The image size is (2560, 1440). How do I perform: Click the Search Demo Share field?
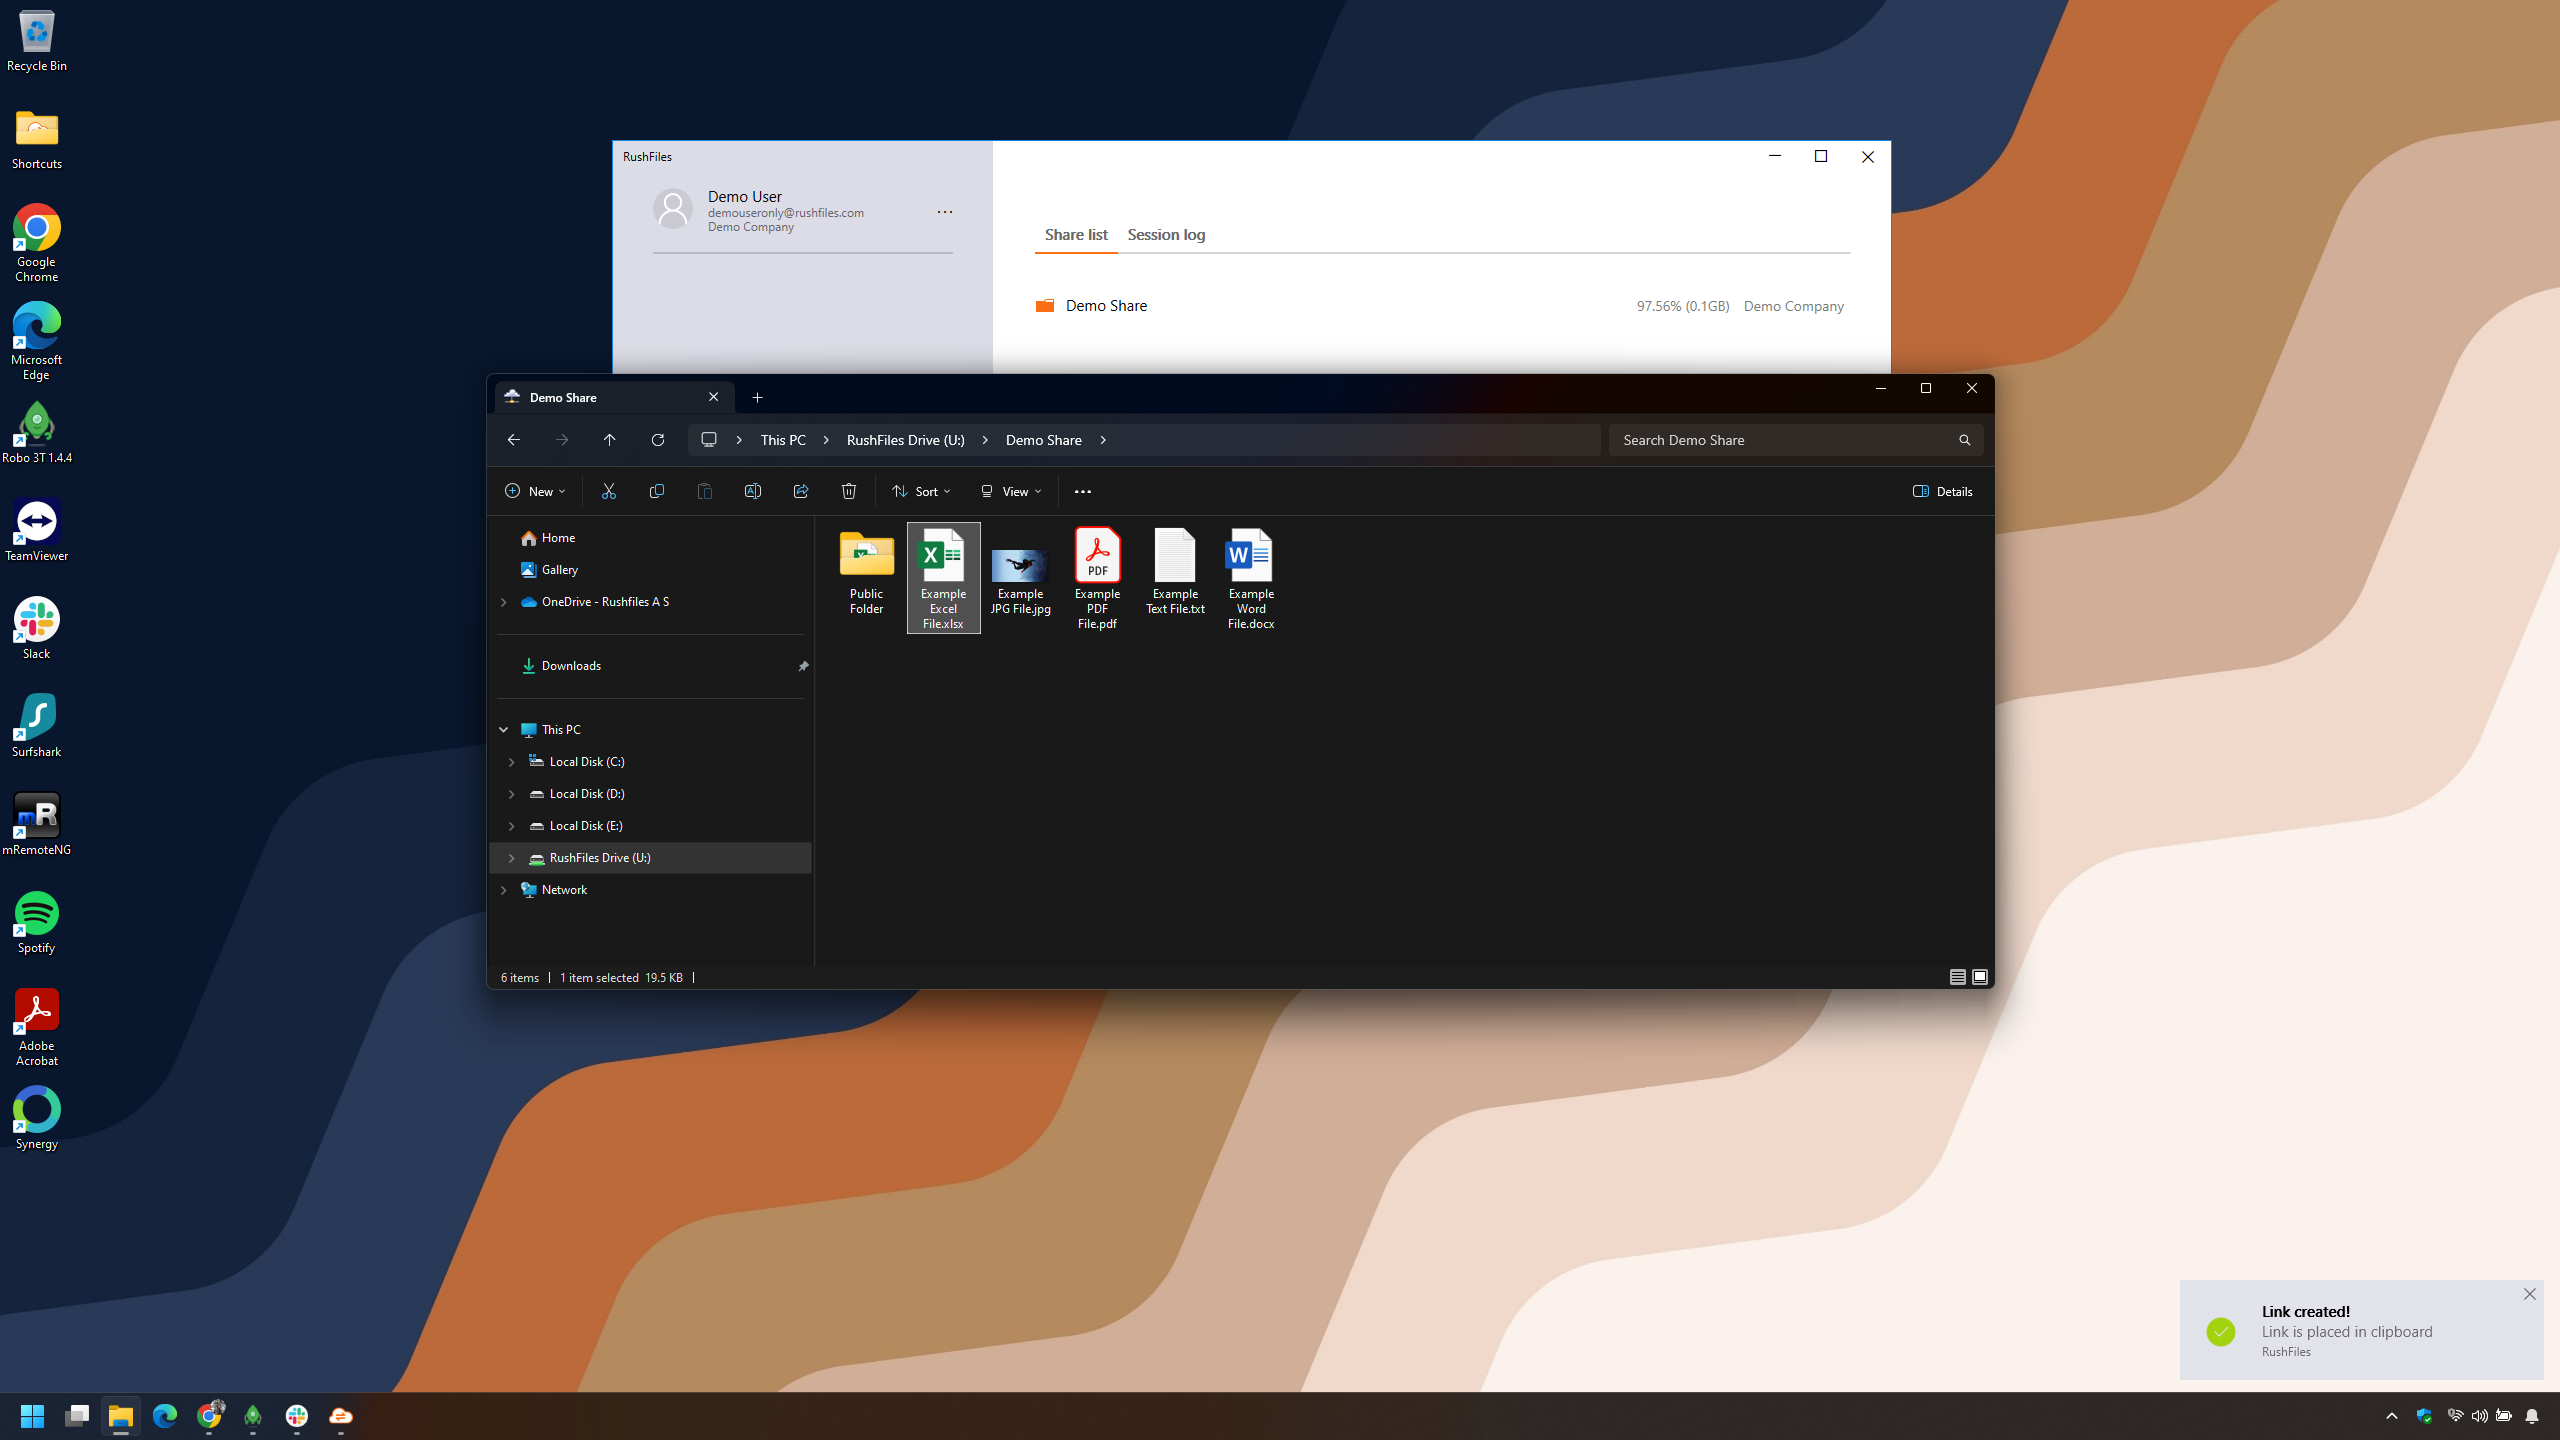tap(1785, 440)
